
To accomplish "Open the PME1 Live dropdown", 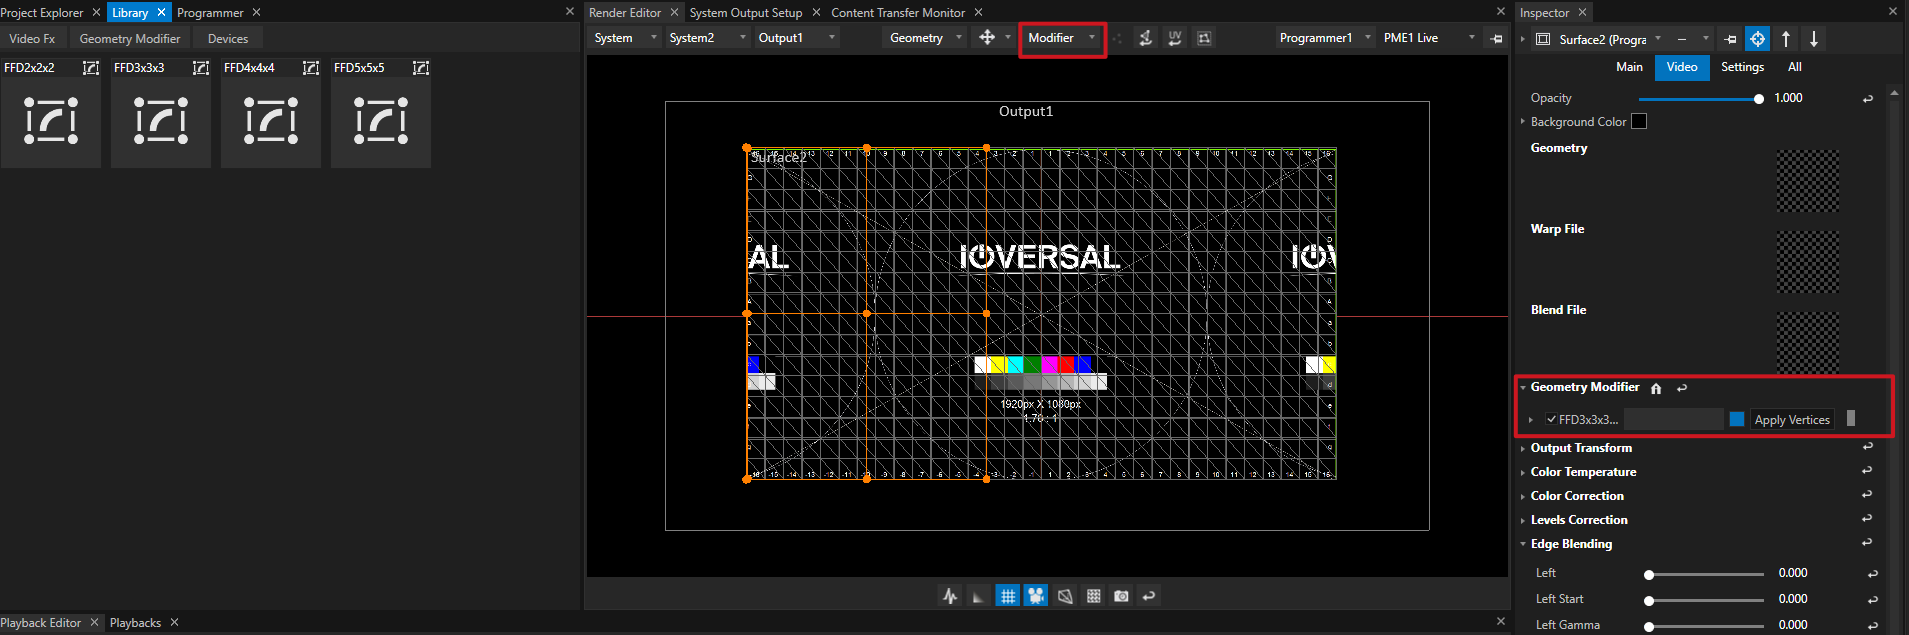I will coord(1429,38).
